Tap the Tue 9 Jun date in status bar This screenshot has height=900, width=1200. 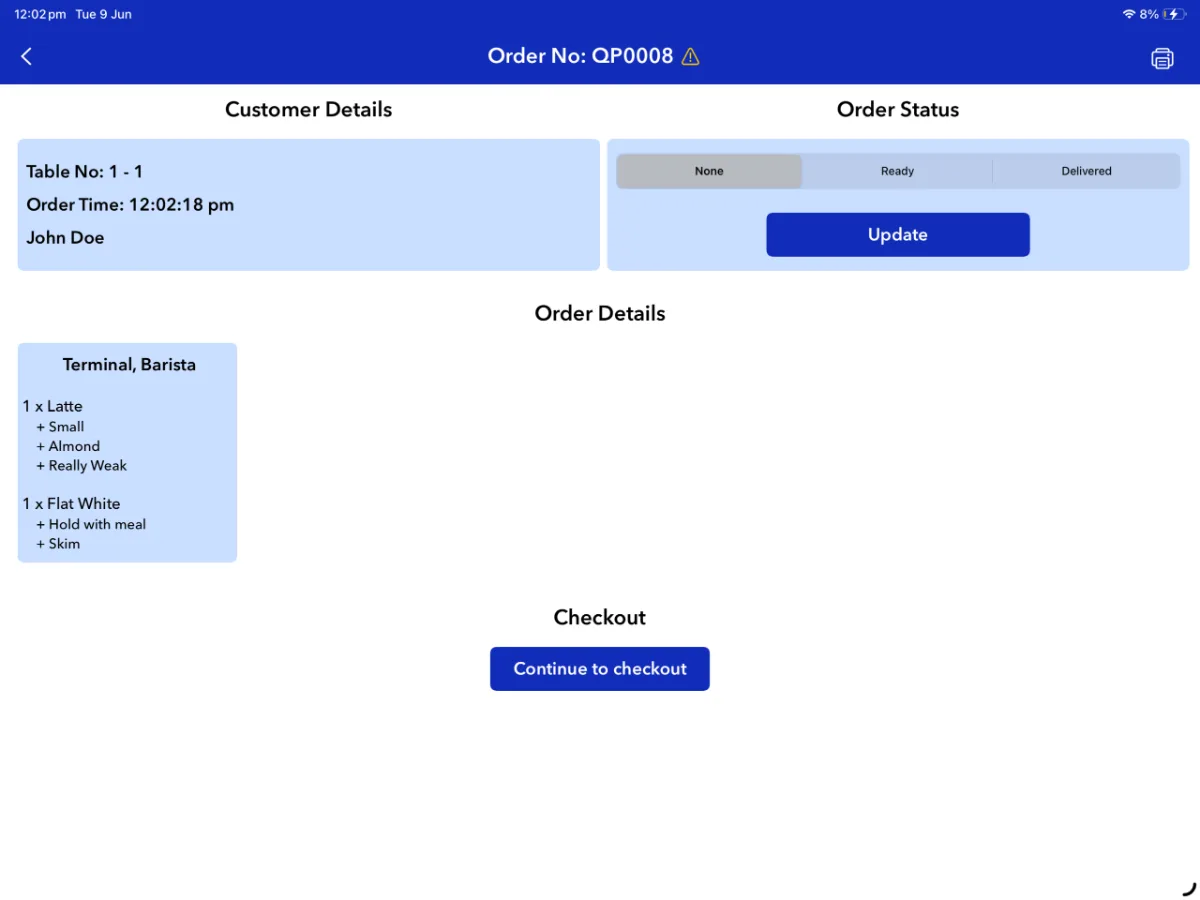coord(104,14)
